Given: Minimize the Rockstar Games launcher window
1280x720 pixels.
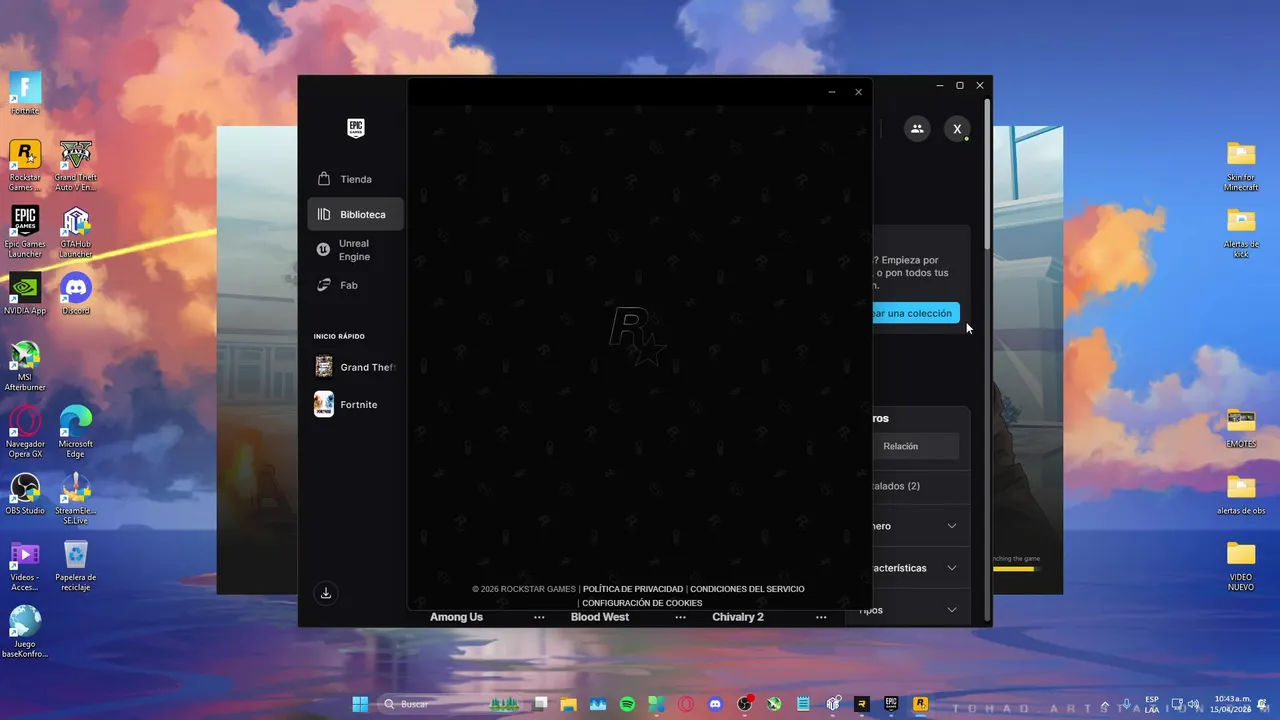Looking at the screenshot, I should [x=832, y=92].
